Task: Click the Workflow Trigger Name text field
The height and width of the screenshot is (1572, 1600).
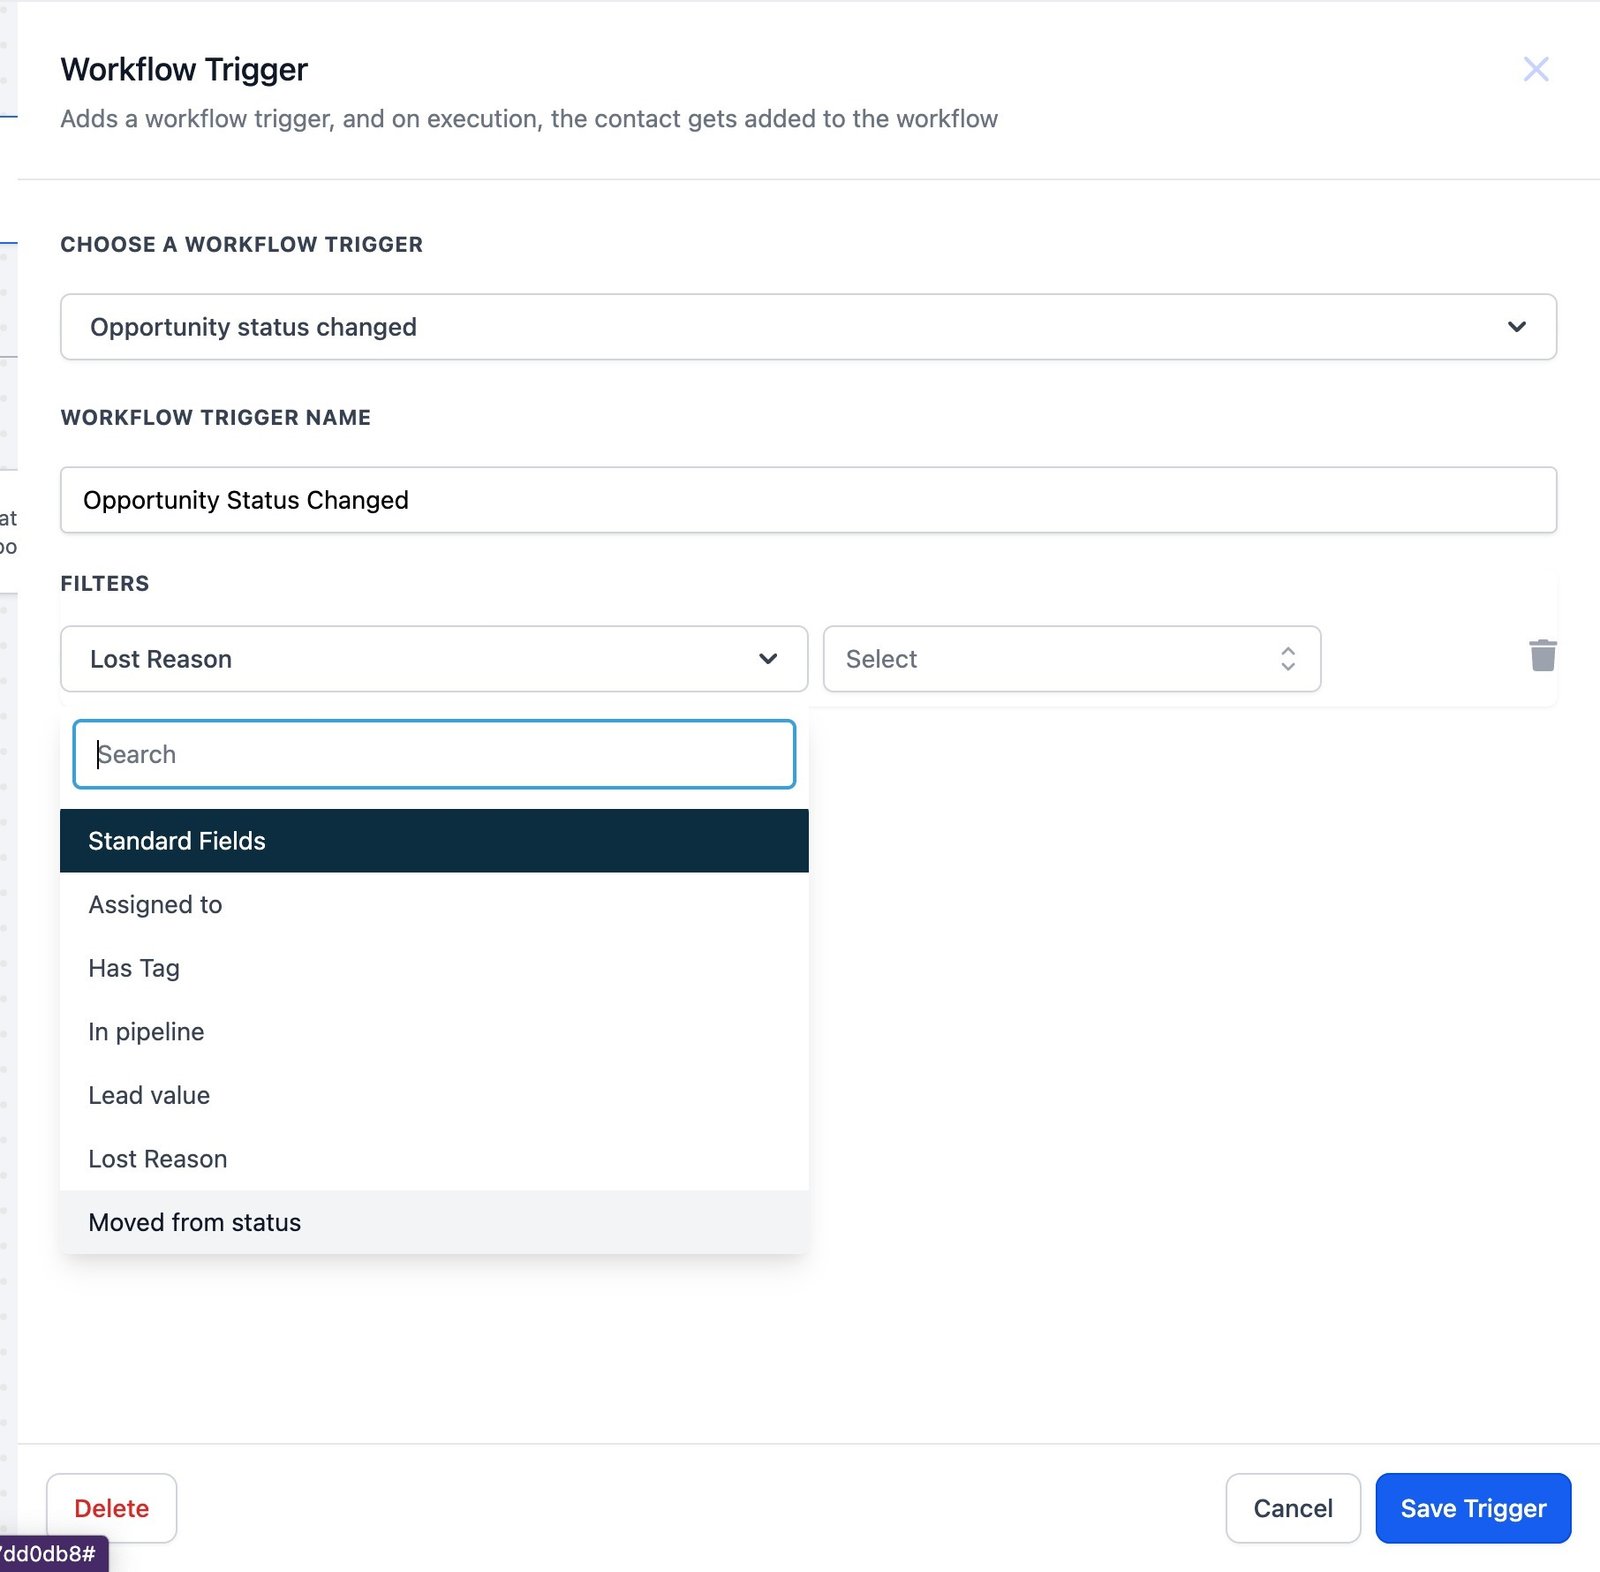Action: click(807, 500)
